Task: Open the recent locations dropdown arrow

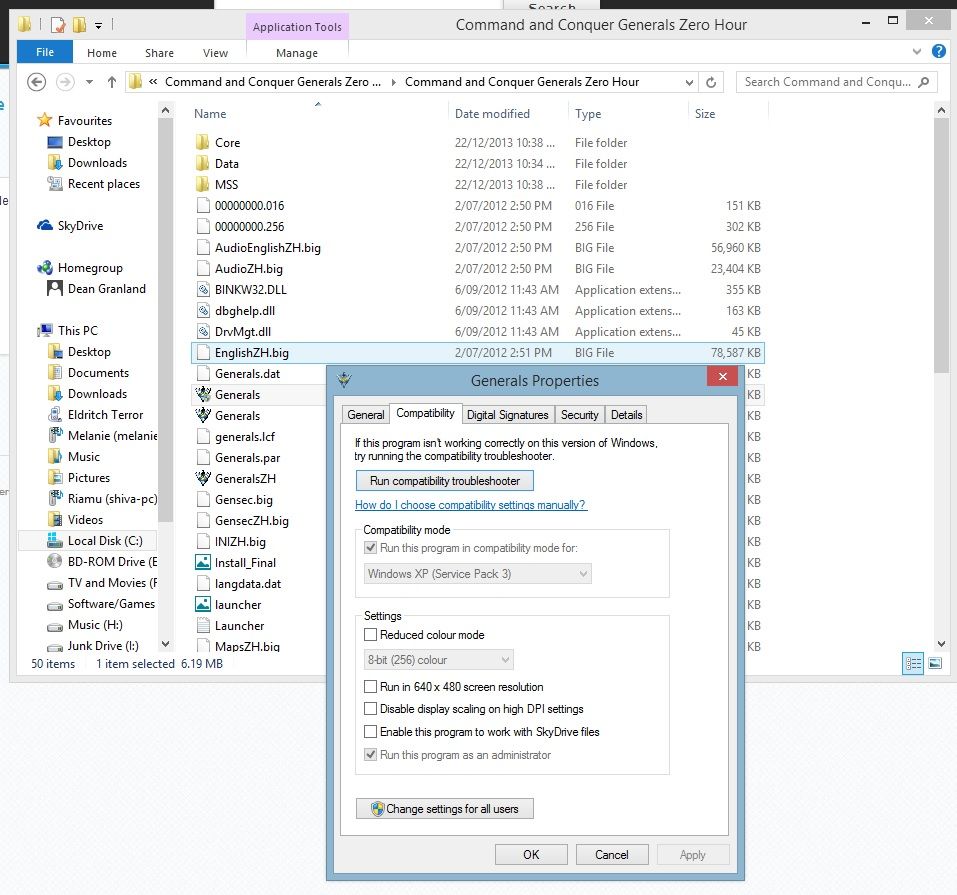Action: pos(90,82)
